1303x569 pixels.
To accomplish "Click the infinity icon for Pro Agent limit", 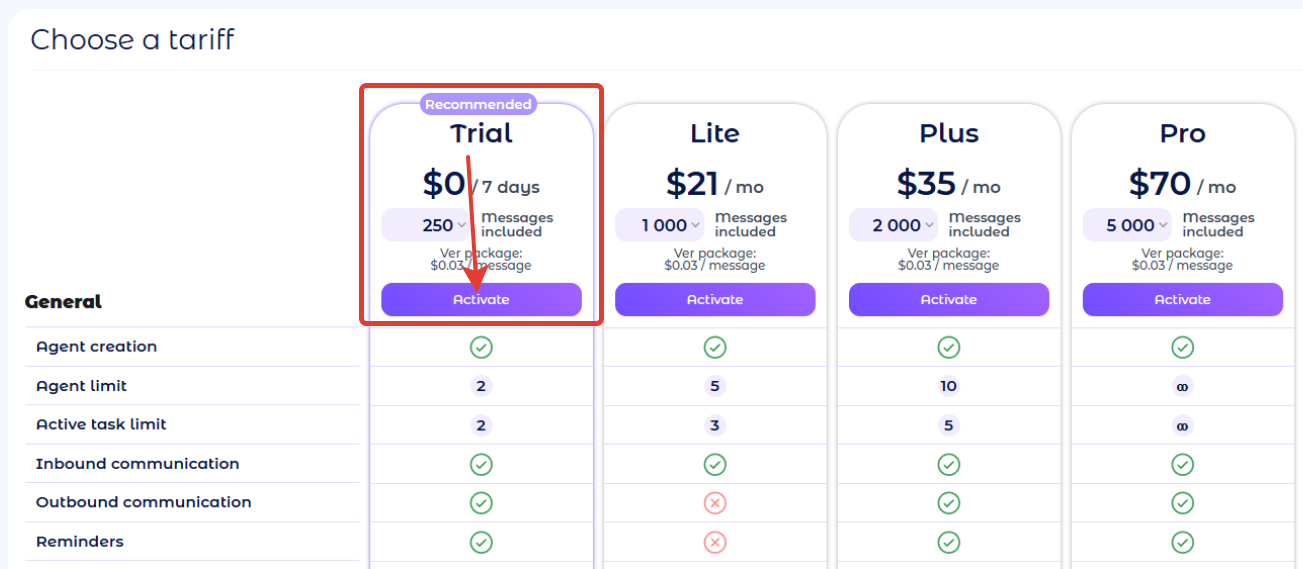I will pyautogui.click(x=1182, y=386).
